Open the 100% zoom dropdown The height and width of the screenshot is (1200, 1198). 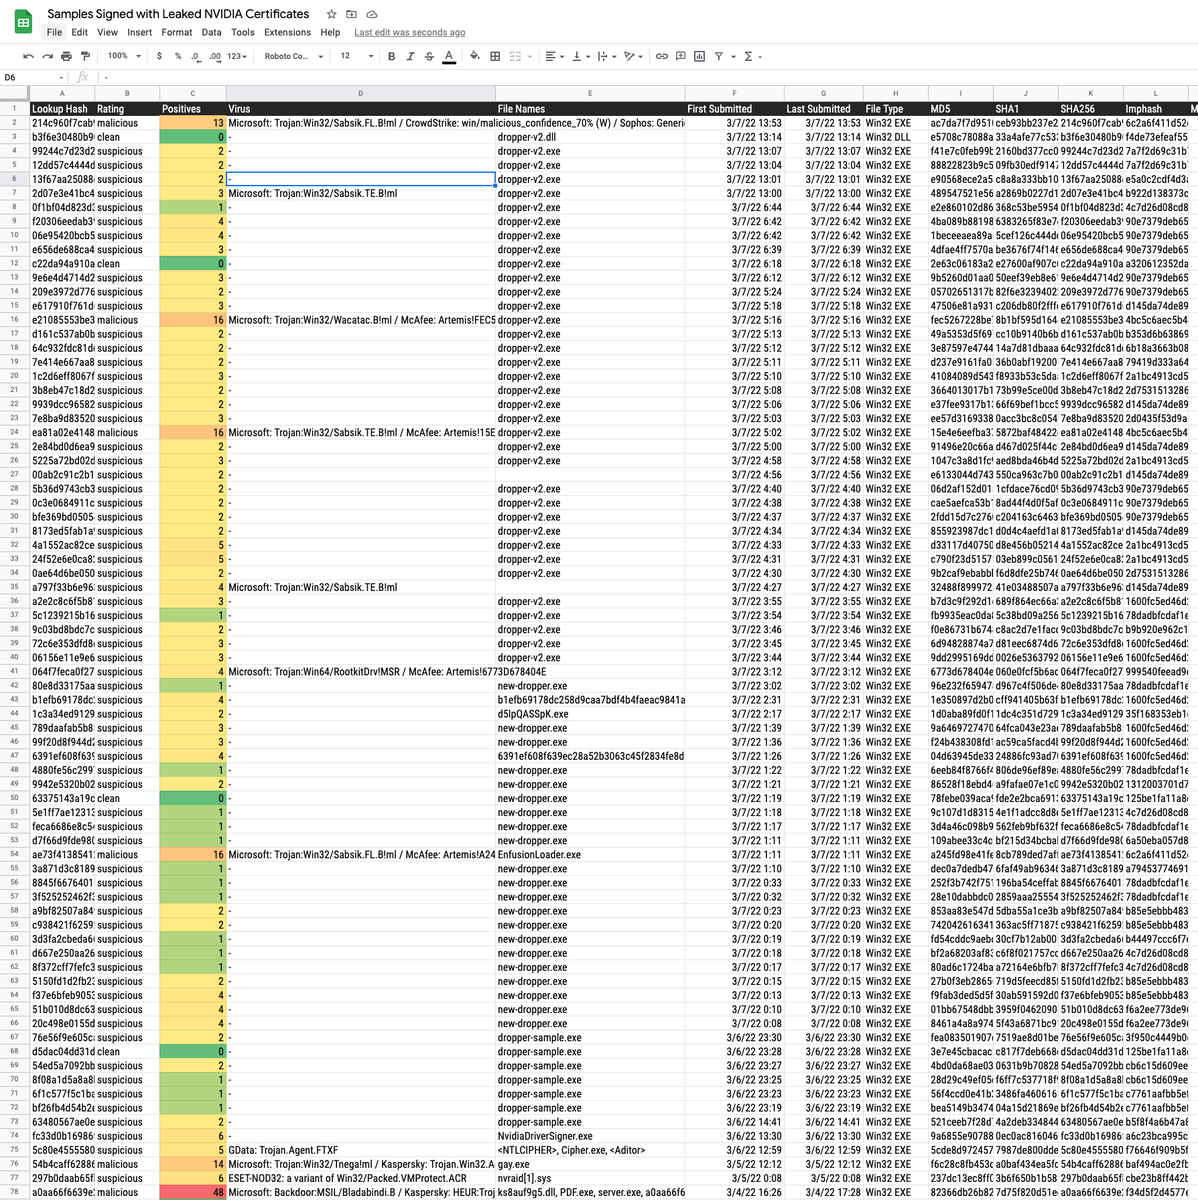point(124,56)
